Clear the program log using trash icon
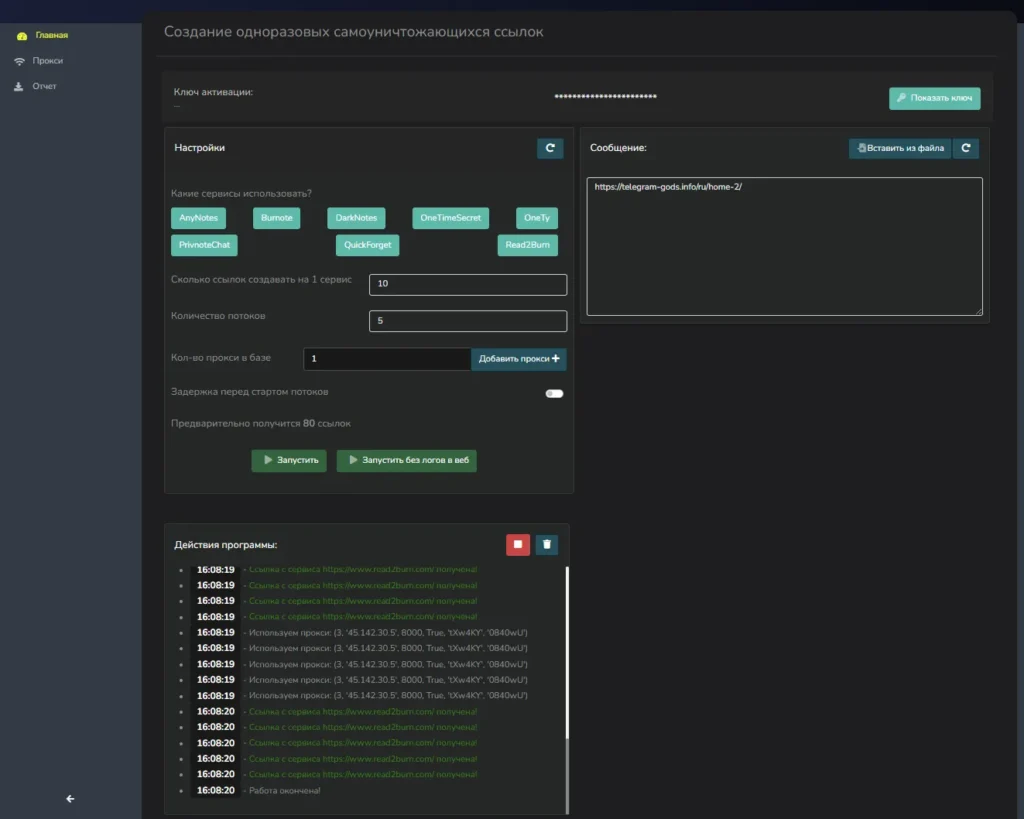1024x819 pixels. (x=546, y=544)
